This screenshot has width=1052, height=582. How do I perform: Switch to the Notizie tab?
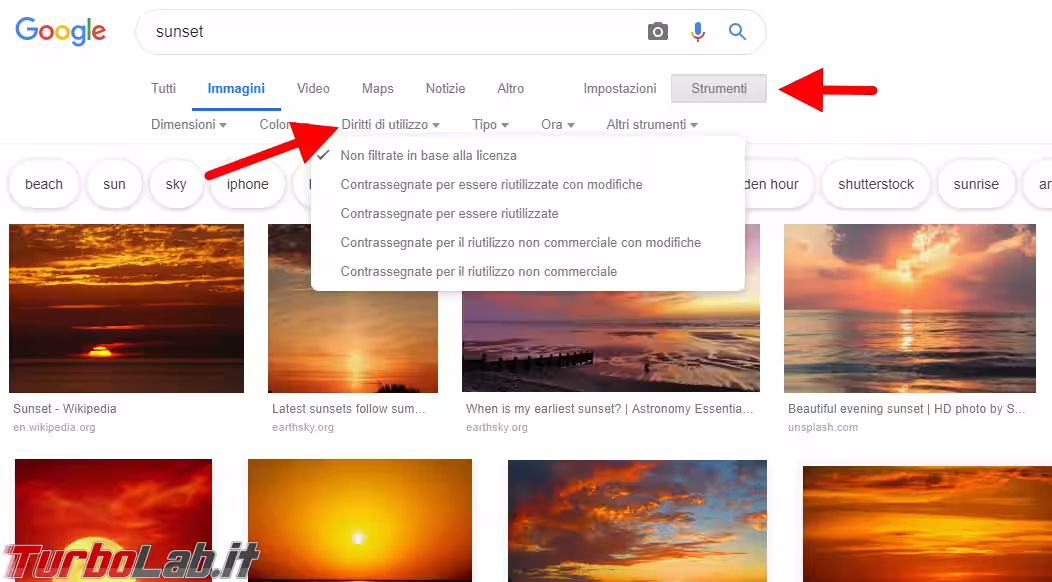pos(445,89)
